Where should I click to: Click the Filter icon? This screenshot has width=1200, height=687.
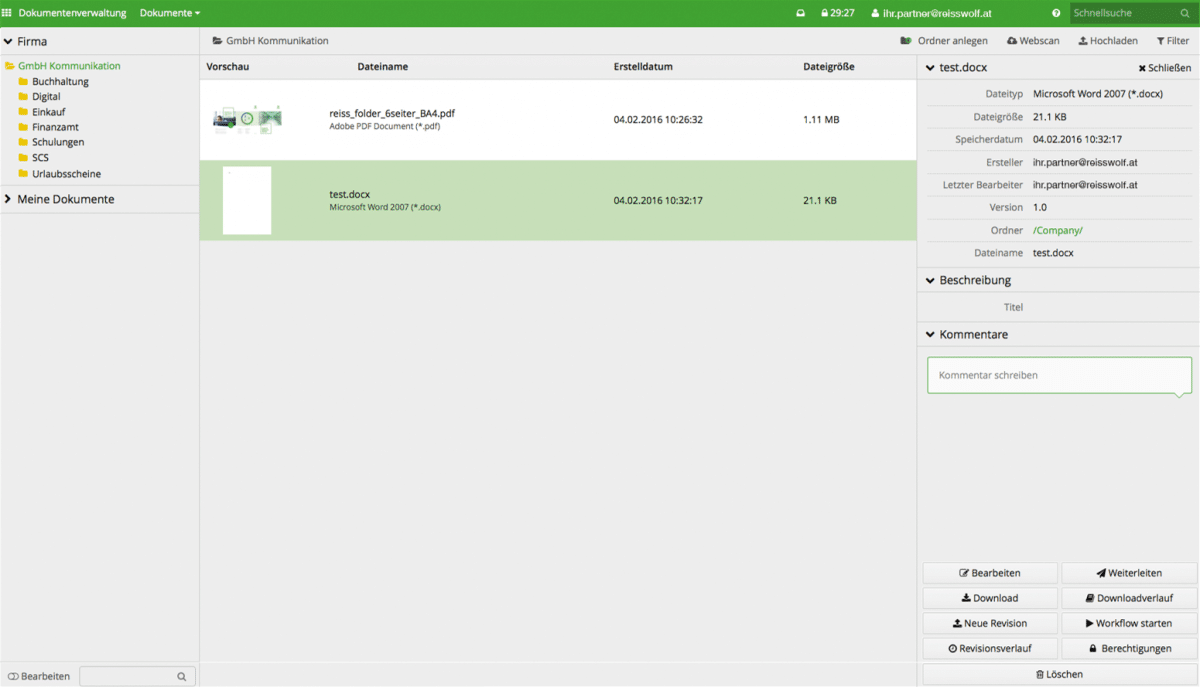(x=1160, y=41)
